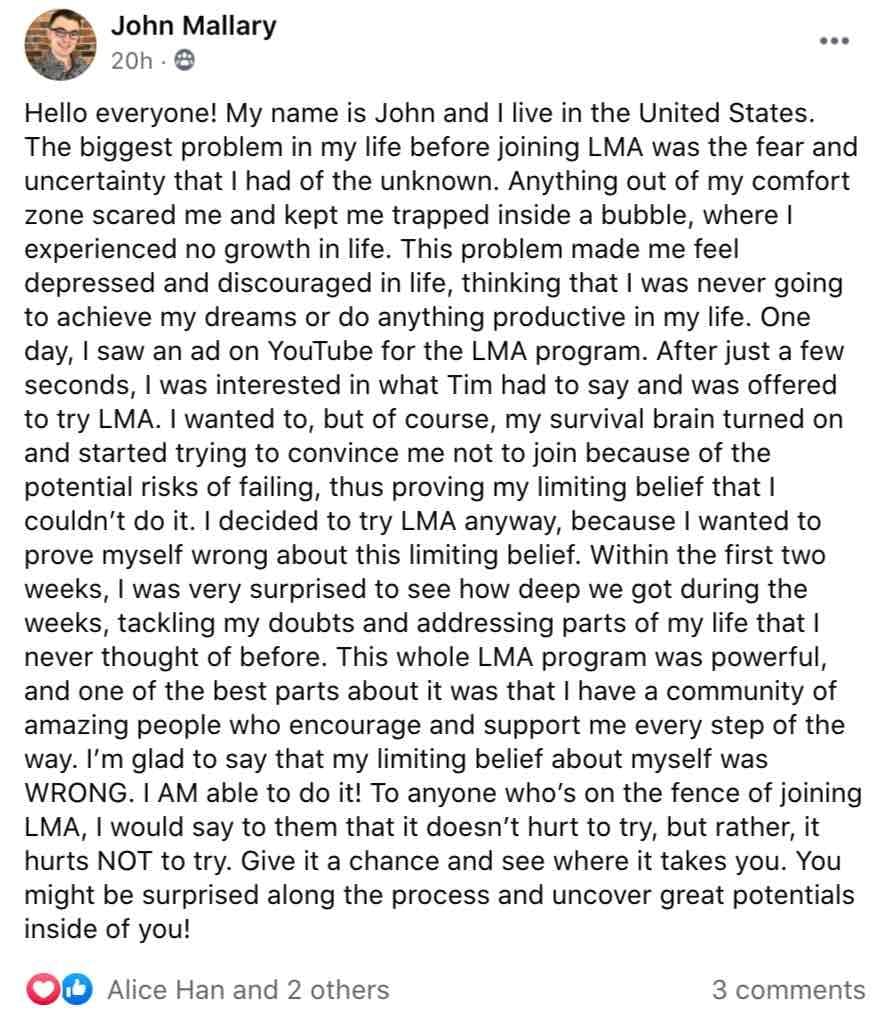The width and height of the screenshot is (886, 1027).
Task: Click the heart love reaction icon
Action: [x=43, y=989]
